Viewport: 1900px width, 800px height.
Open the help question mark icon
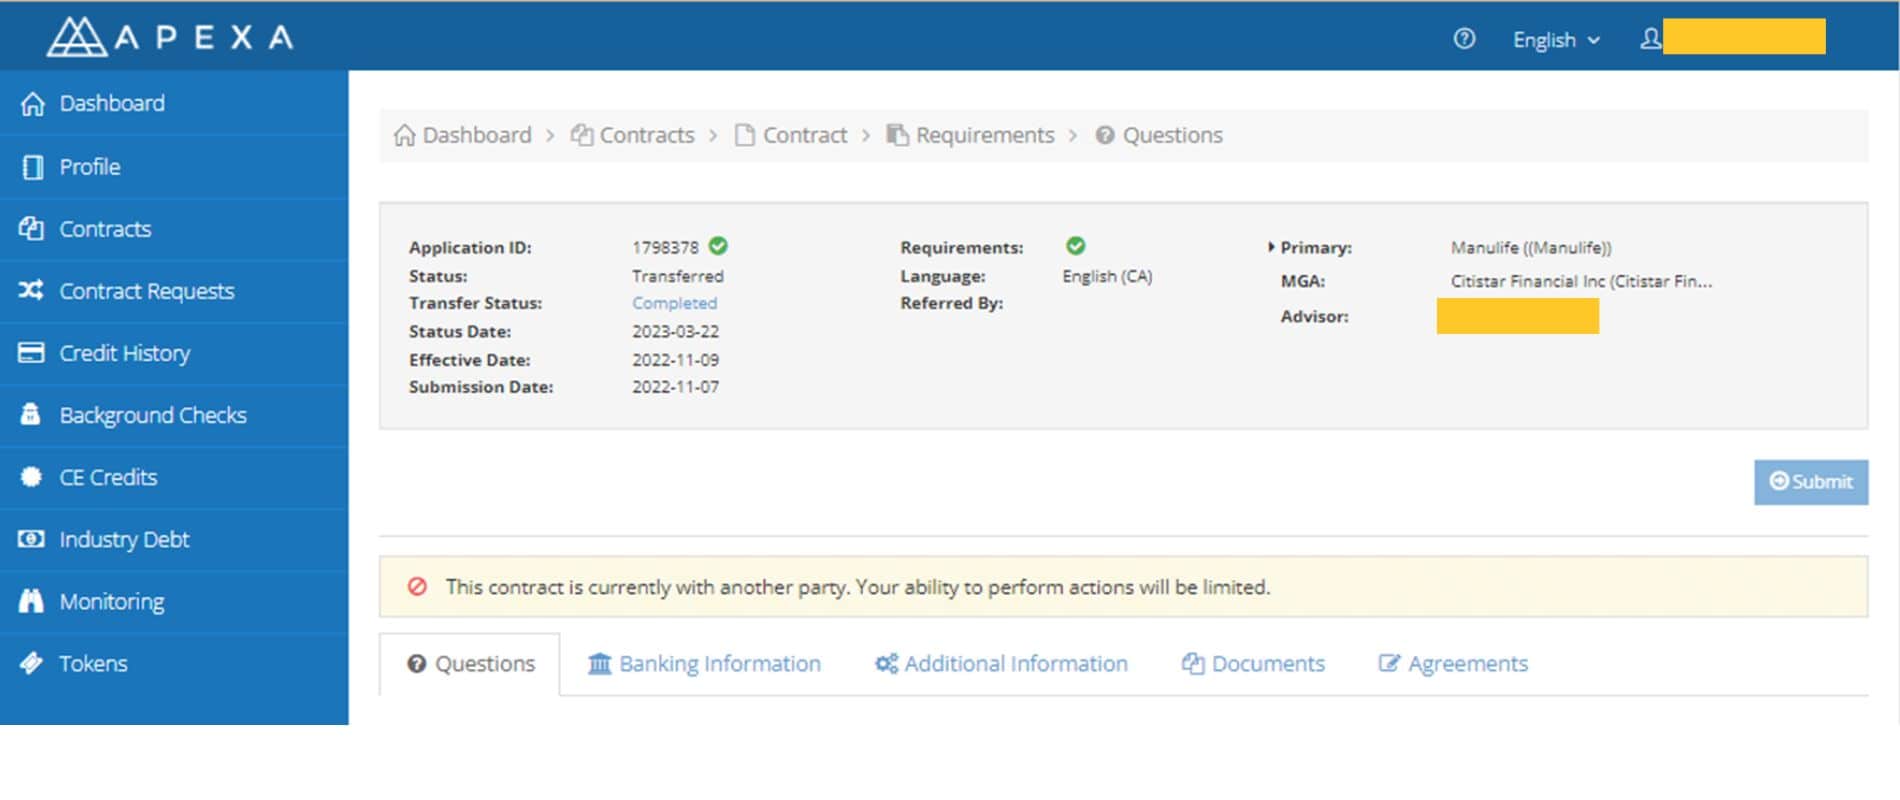1464,39
